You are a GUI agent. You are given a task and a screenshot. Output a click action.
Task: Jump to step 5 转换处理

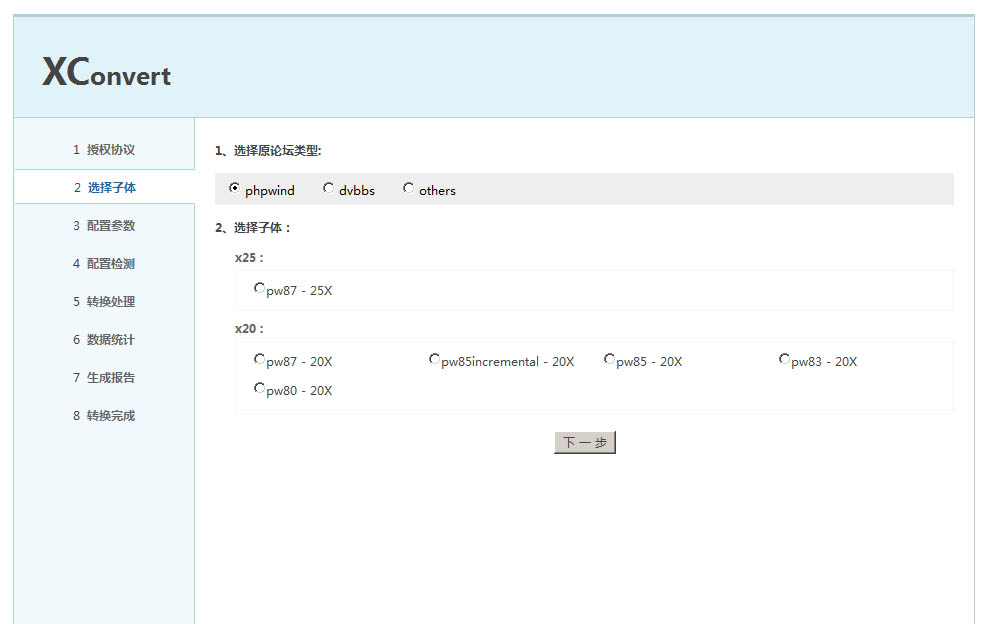coord(104,302)
